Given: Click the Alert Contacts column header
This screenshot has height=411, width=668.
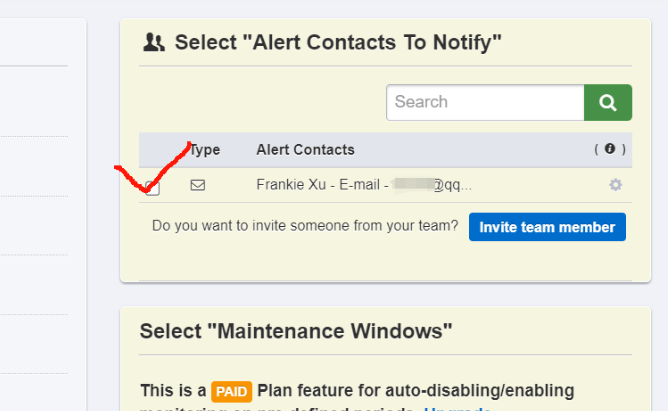Looking at the screenshot, I should [x=305, y=150].
